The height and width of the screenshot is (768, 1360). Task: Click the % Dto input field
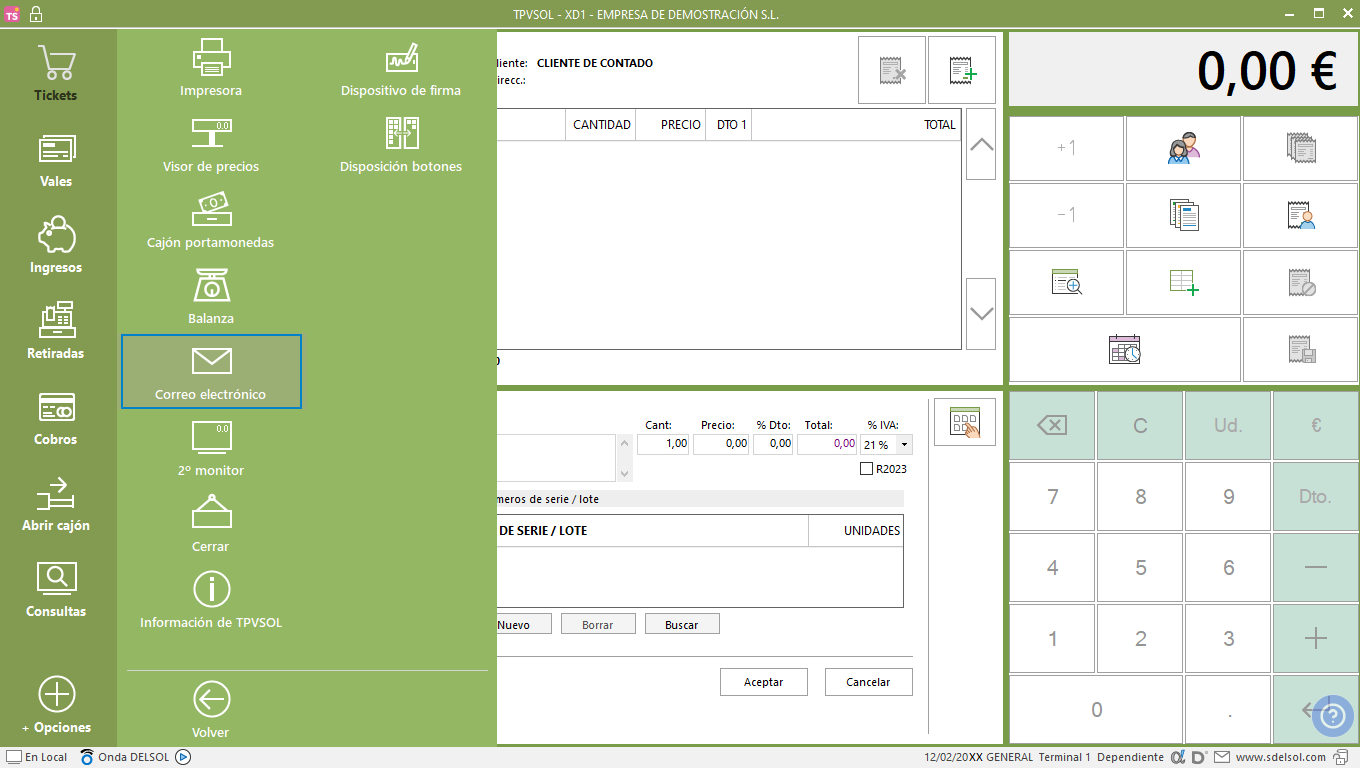(x=773, y=444)
